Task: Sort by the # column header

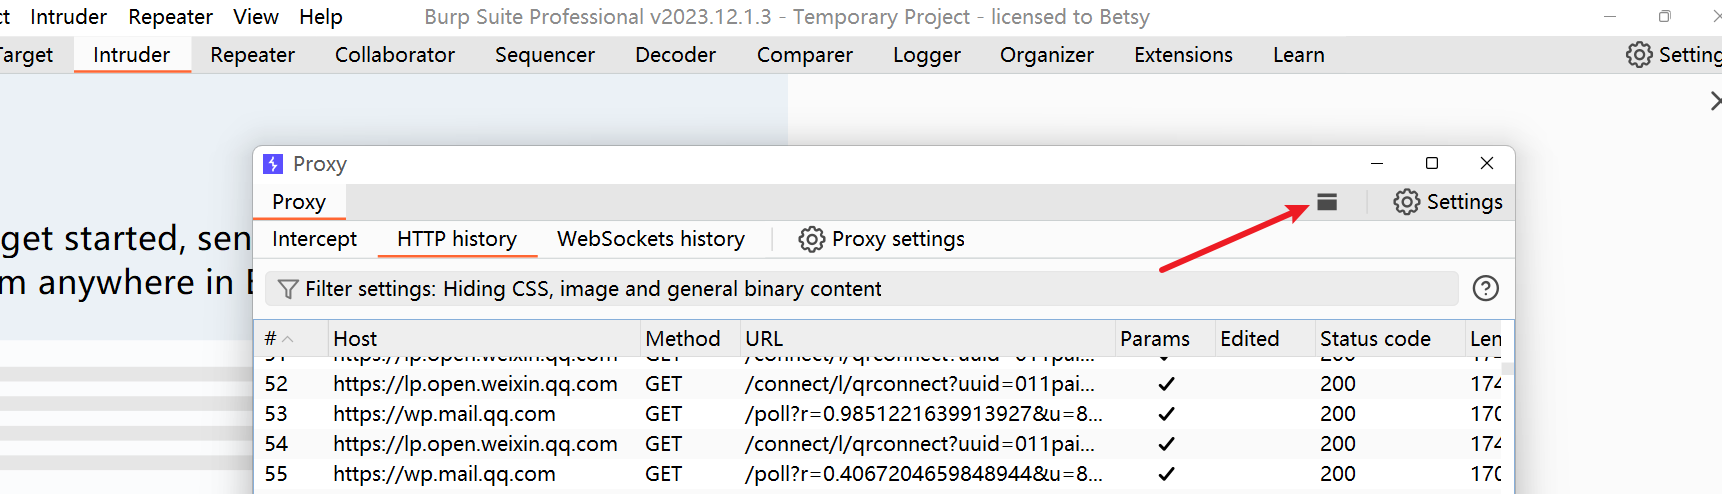Action: coord(291,339)
